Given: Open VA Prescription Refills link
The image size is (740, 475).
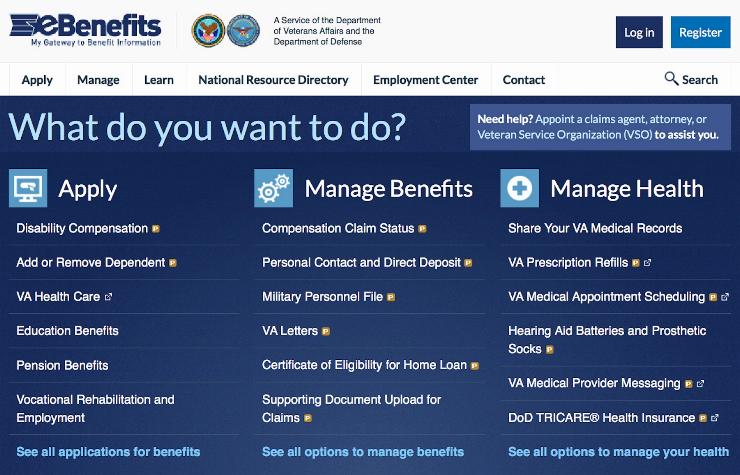Looking at the screenshot, I should 568,263.
